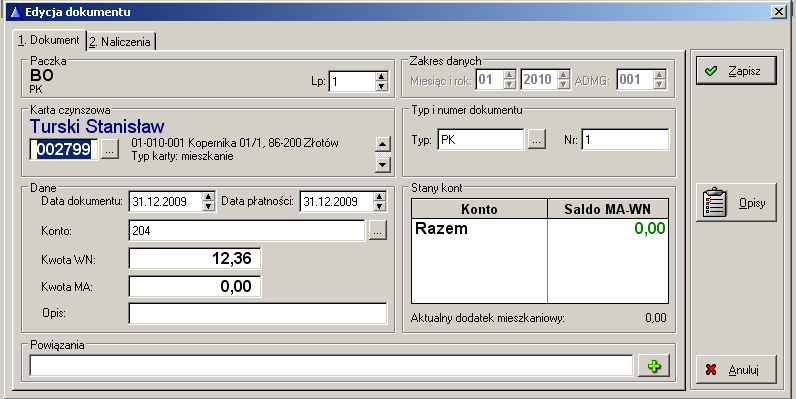Viewport: 796px width, 399px height.
Task: Decrease Data płatności with the down spinner
Action: point(379,206)
